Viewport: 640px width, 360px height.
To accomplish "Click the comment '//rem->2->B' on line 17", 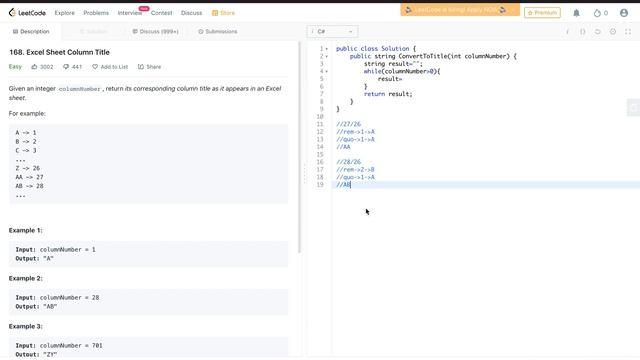I will [x=355, y=169].
